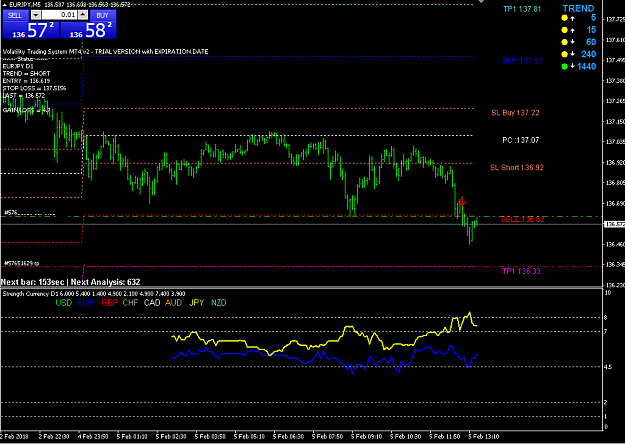This screenshot has height=444, width=625.
Task: Click the up arrow beside trend 15
Action: point(572,30)
